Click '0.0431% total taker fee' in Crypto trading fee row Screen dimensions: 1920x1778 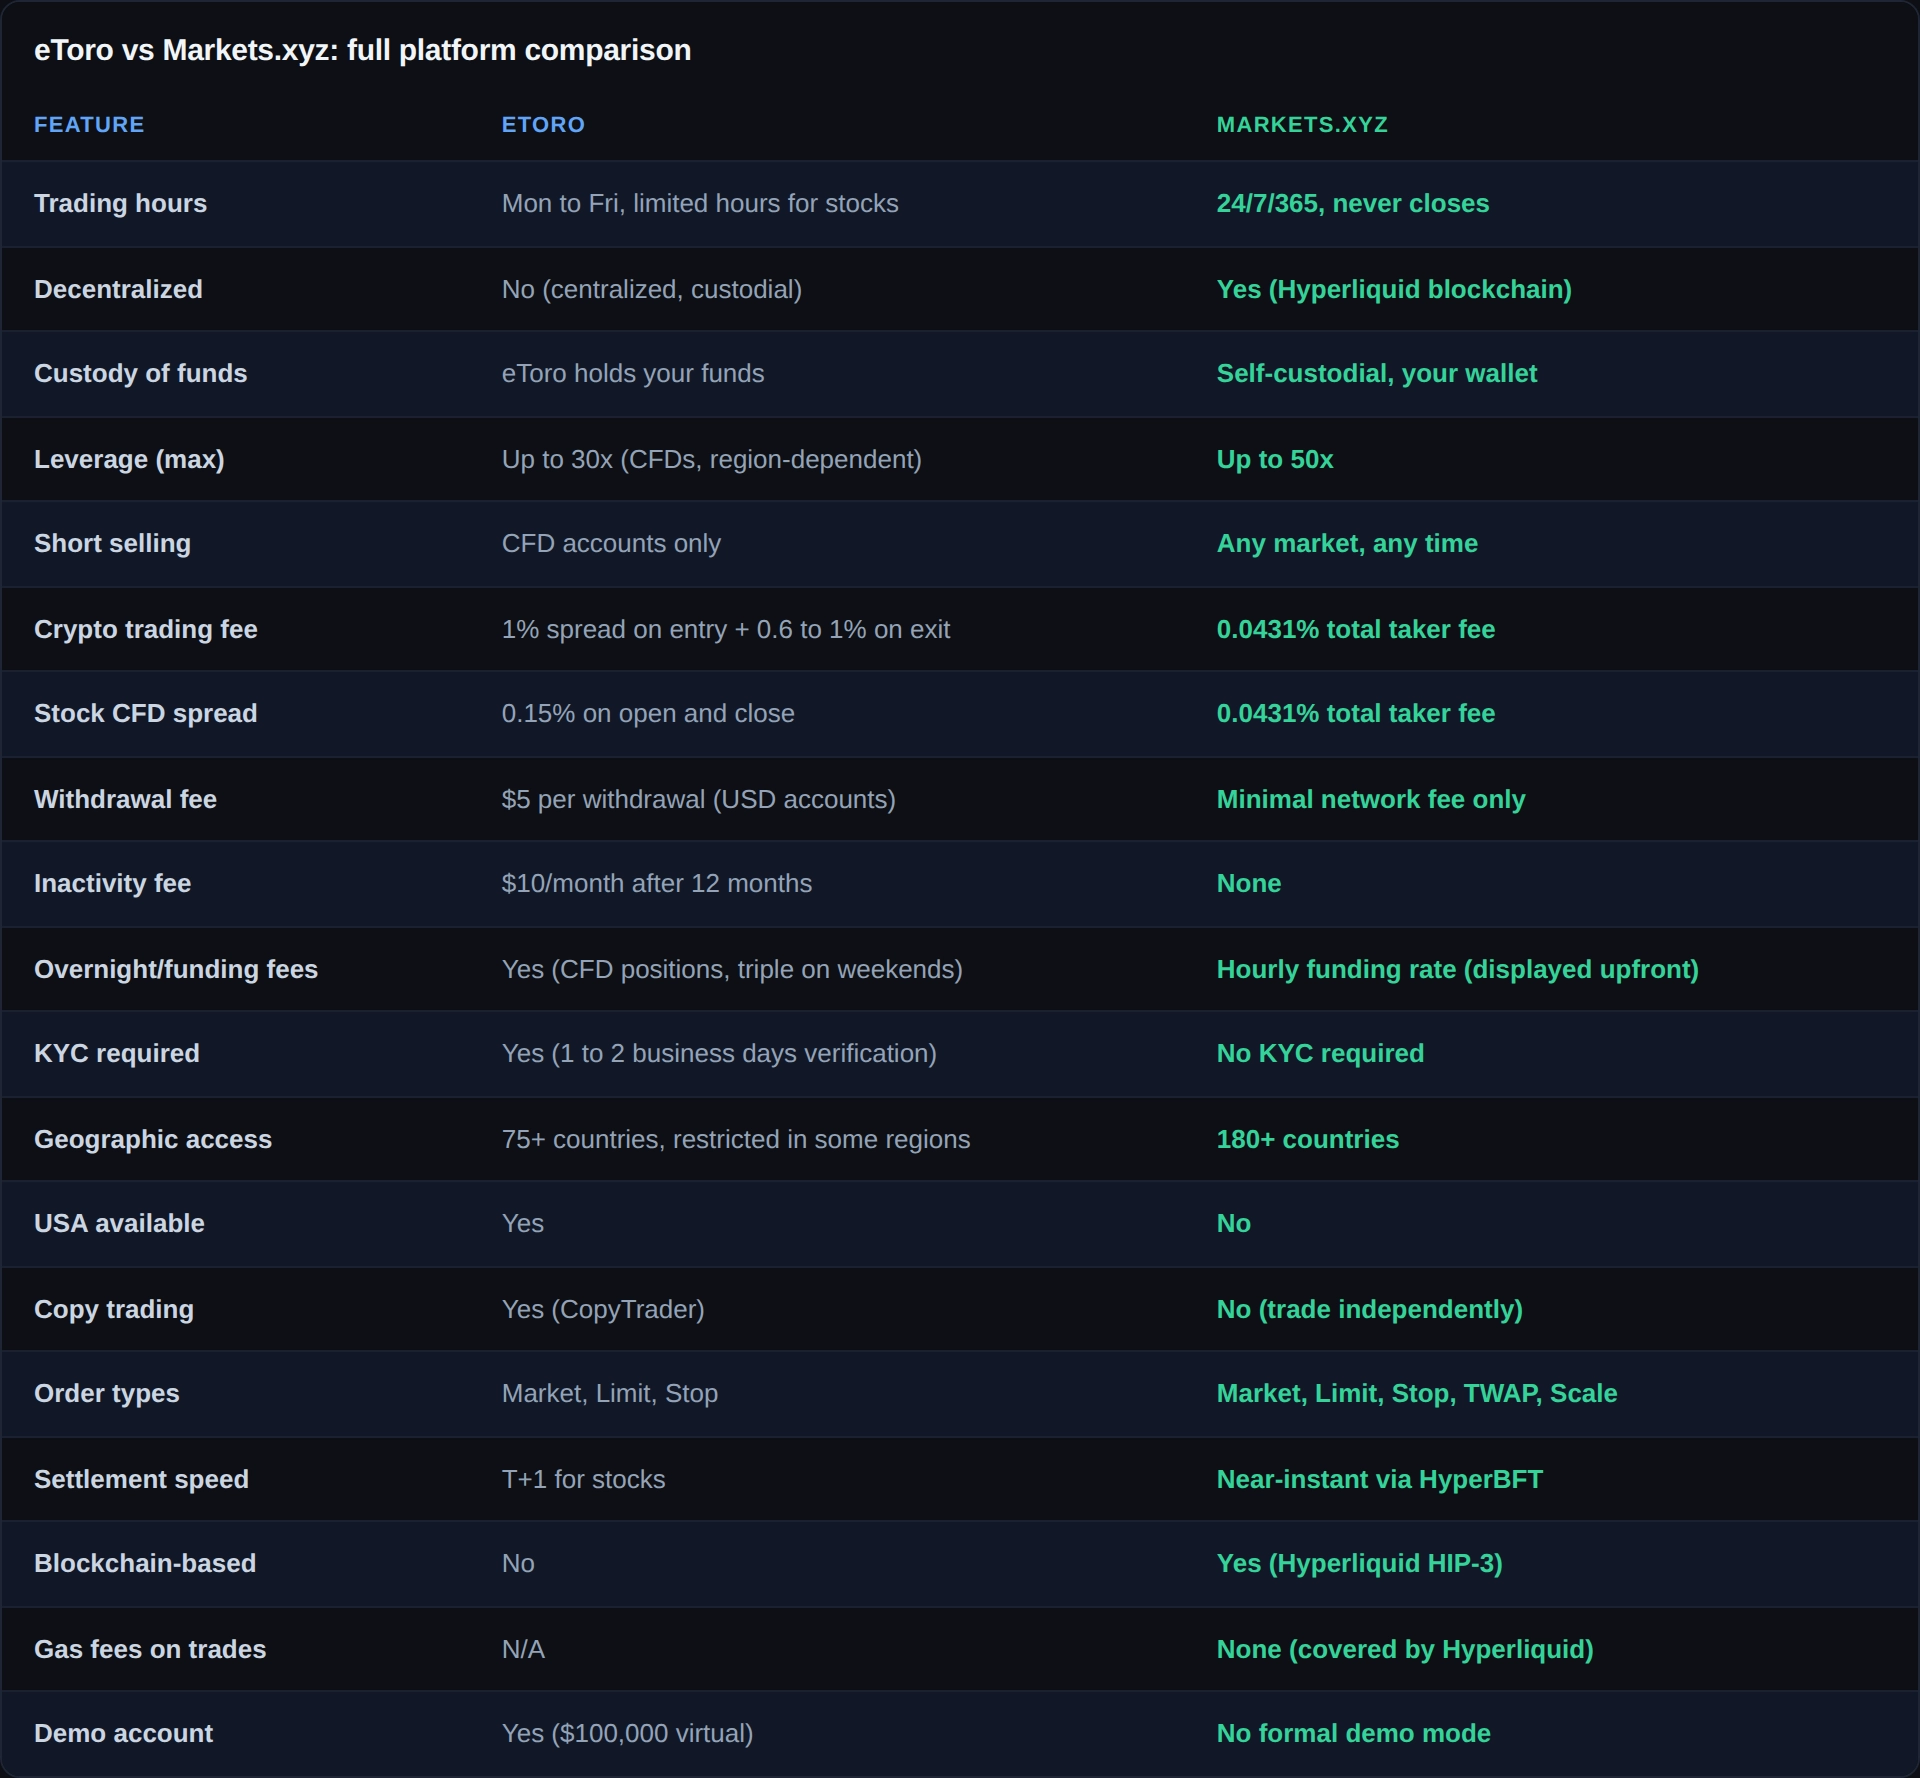[1355, 629]
